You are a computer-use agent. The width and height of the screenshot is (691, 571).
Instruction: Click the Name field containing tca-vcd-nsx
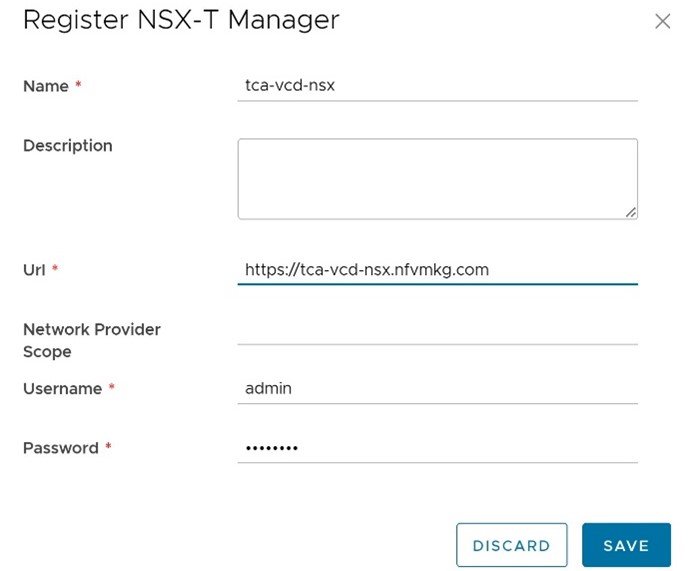coord(437,86)
